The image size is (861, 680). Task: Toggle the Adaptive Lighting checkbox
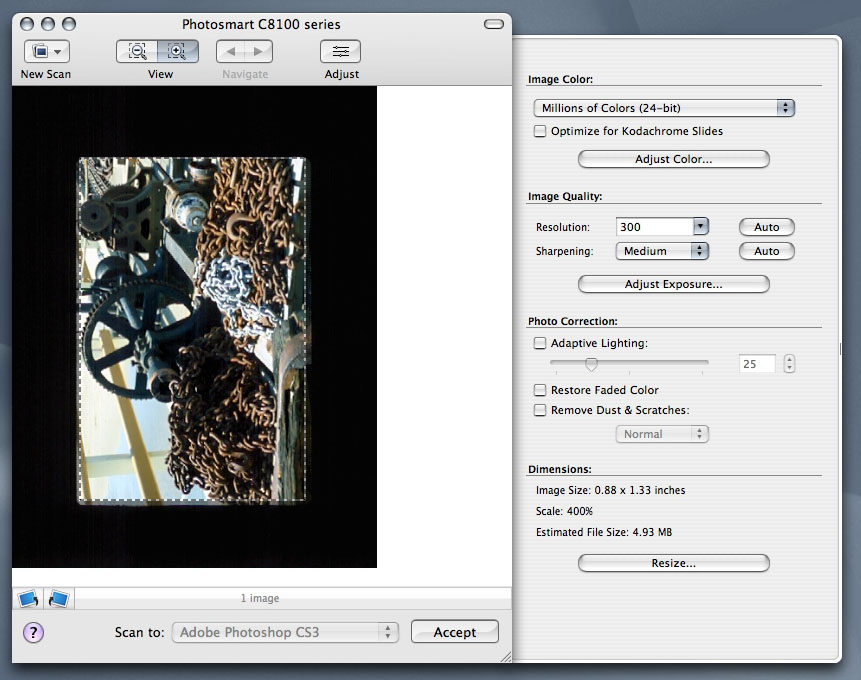(x=540, y=343)
